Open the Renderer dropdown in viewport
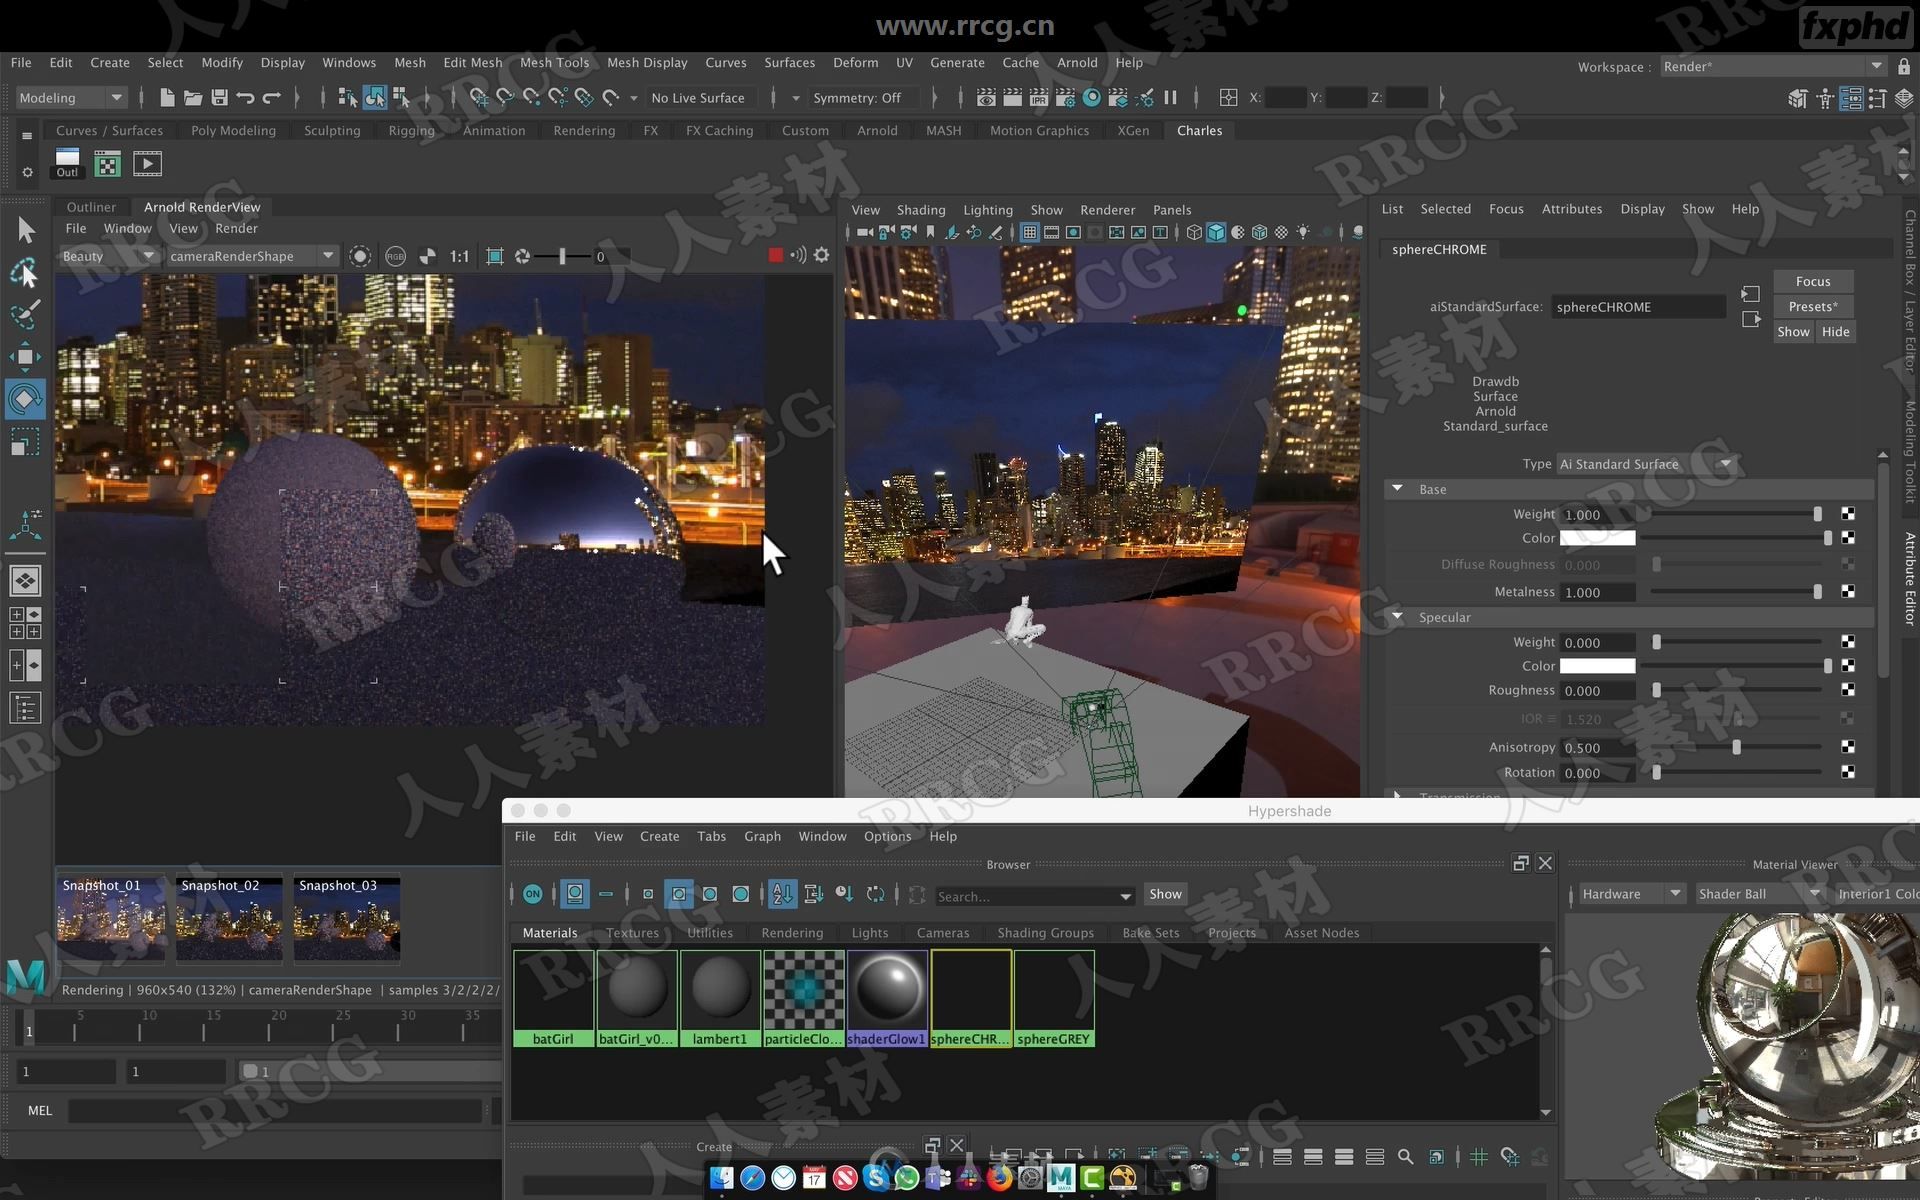The height and width of the screenshot is (1200, 1920). (1106, 210)
